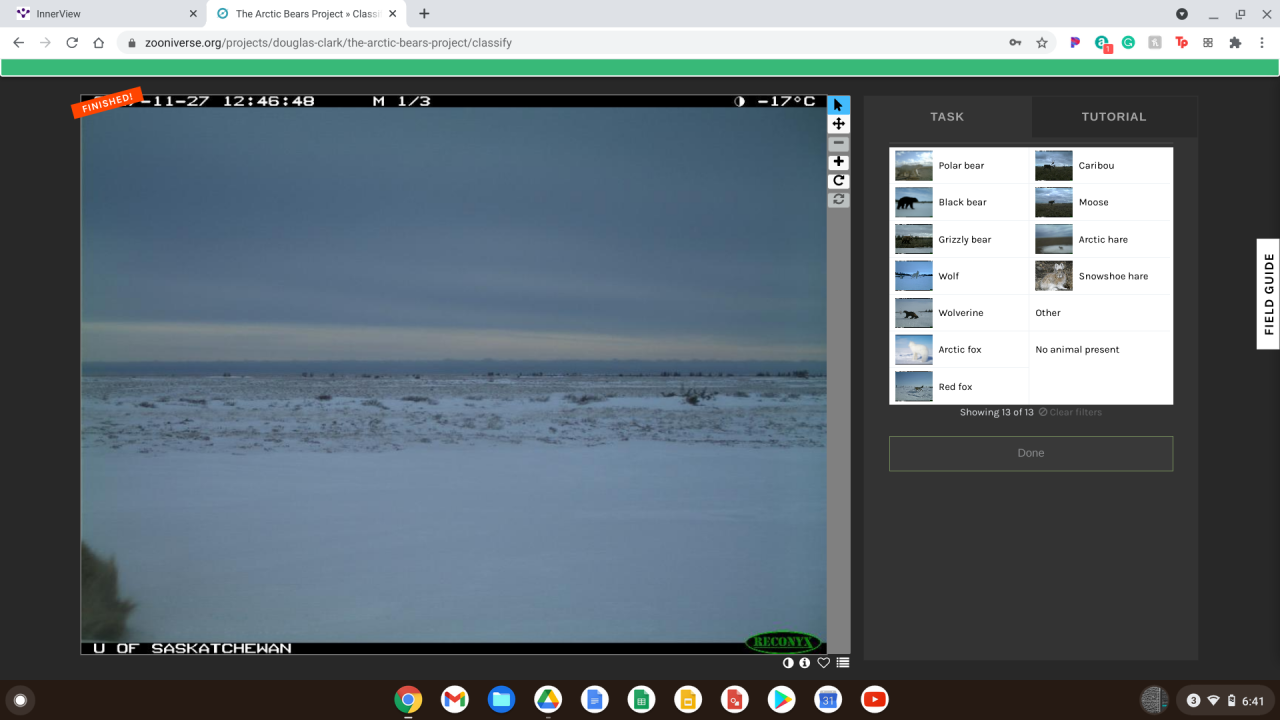Image resolution: width=1280 pixels, height=720 pixels.
Task: Add the image to a collection
Action: 843,663
